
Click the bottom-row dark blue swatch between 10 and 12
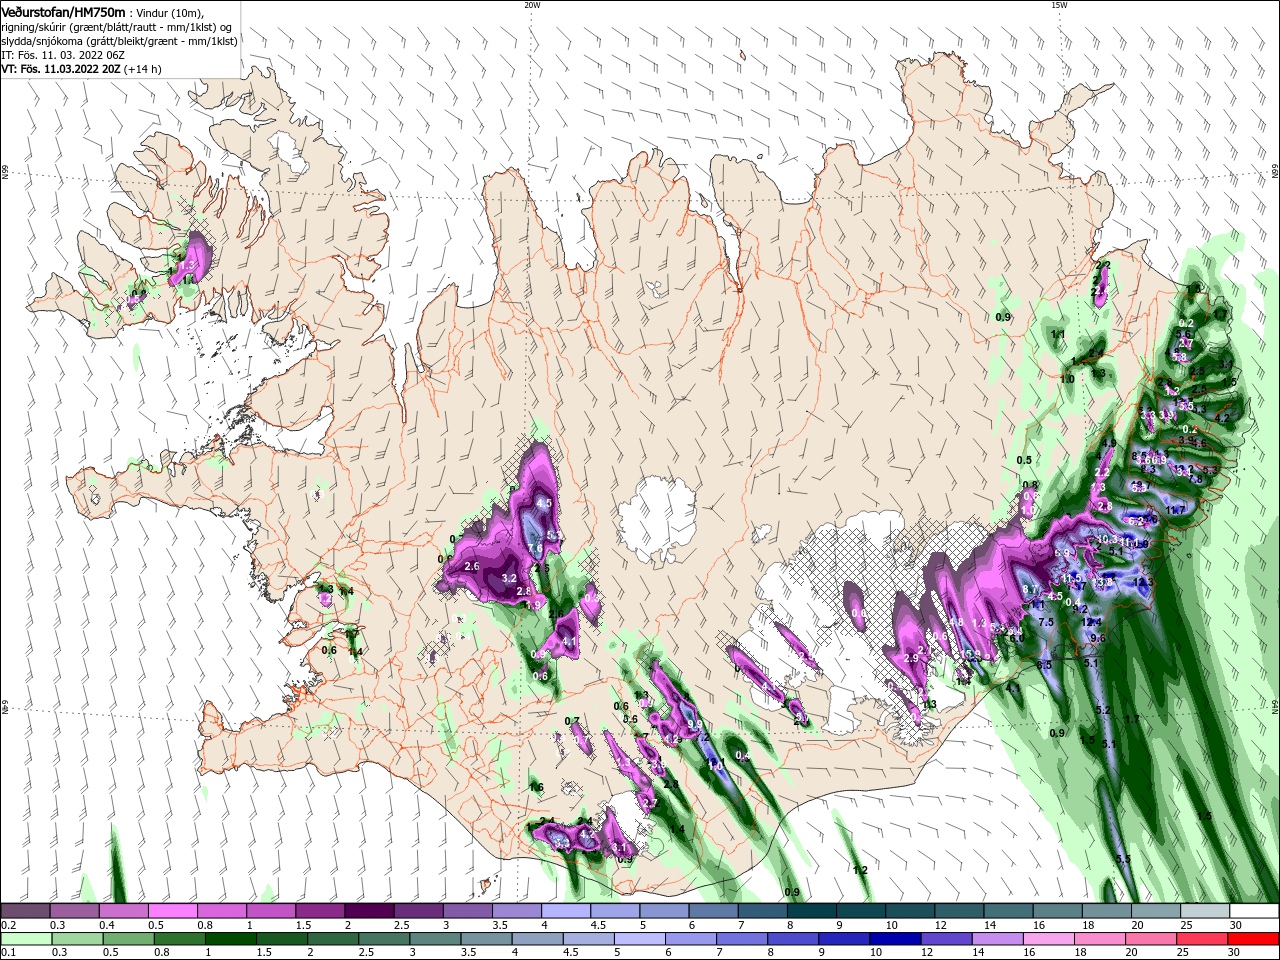pos(897,939)
